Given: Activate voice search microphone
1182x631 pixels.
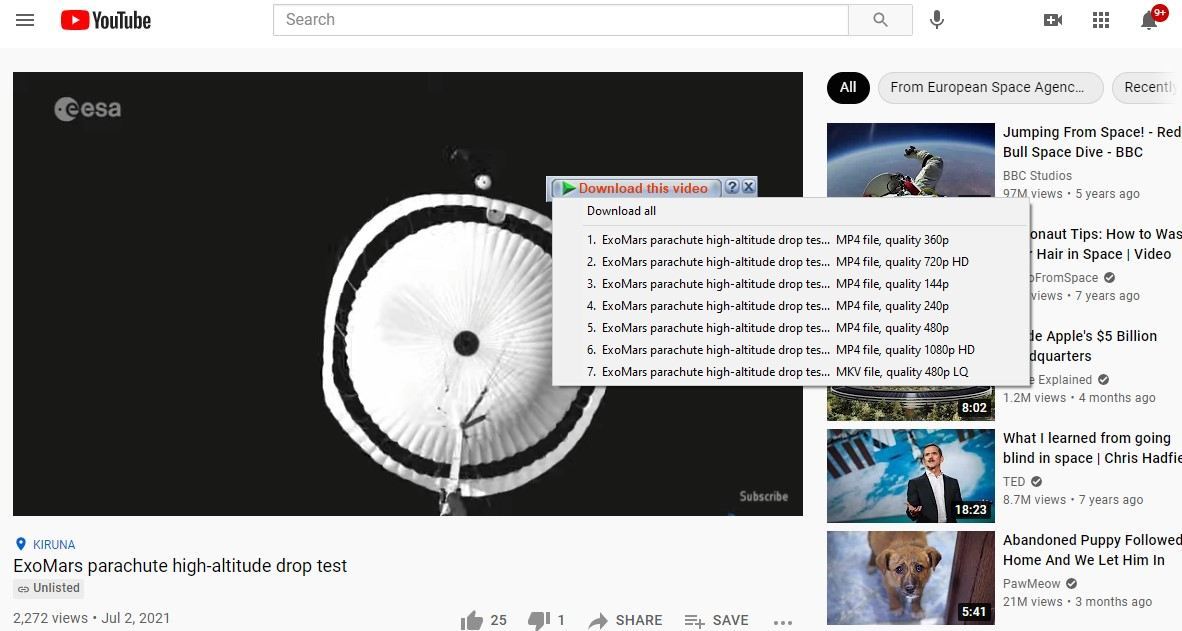Looking at the screenshot, I should pyautogui.click(x=937, y=20).
